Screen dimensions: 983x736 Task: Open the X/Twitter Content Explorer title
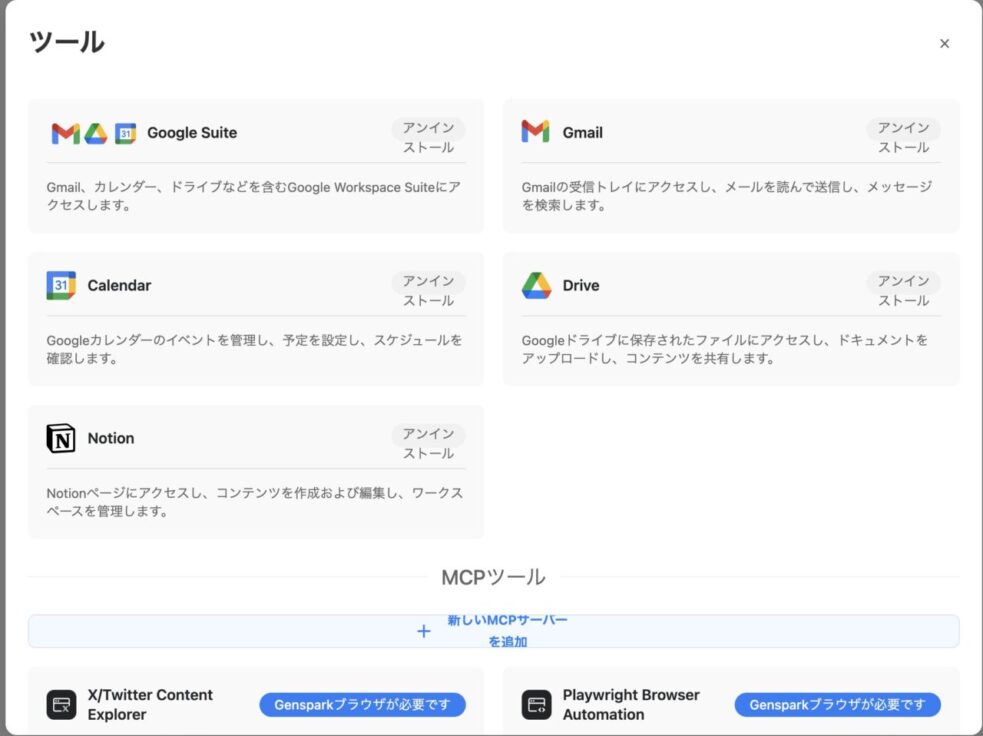pyautogui.click(x=150, y=705)
